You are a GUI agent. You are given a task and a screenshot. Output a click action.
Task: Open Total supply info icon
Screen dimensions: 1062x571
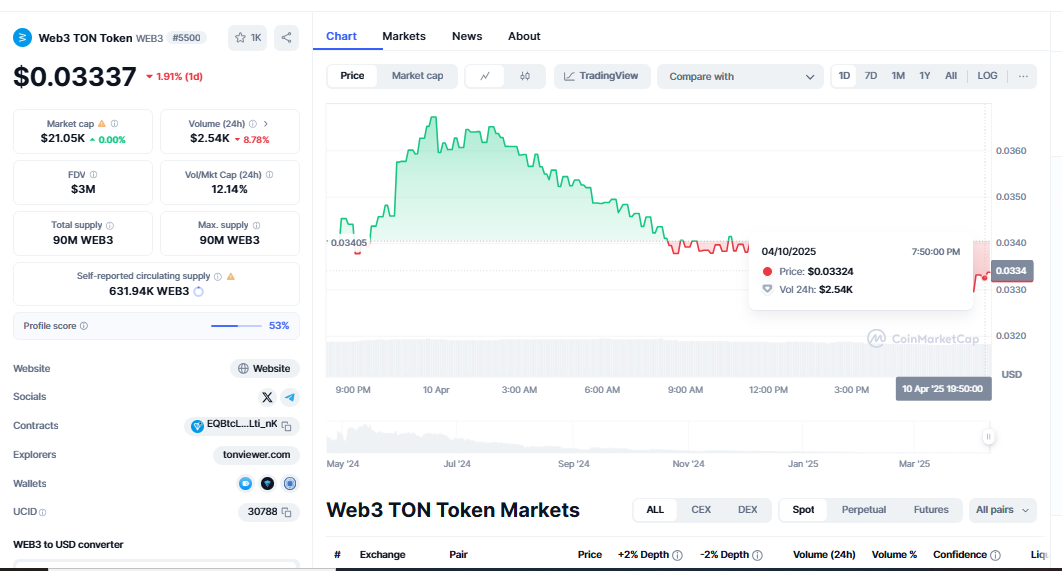point(110,226)
